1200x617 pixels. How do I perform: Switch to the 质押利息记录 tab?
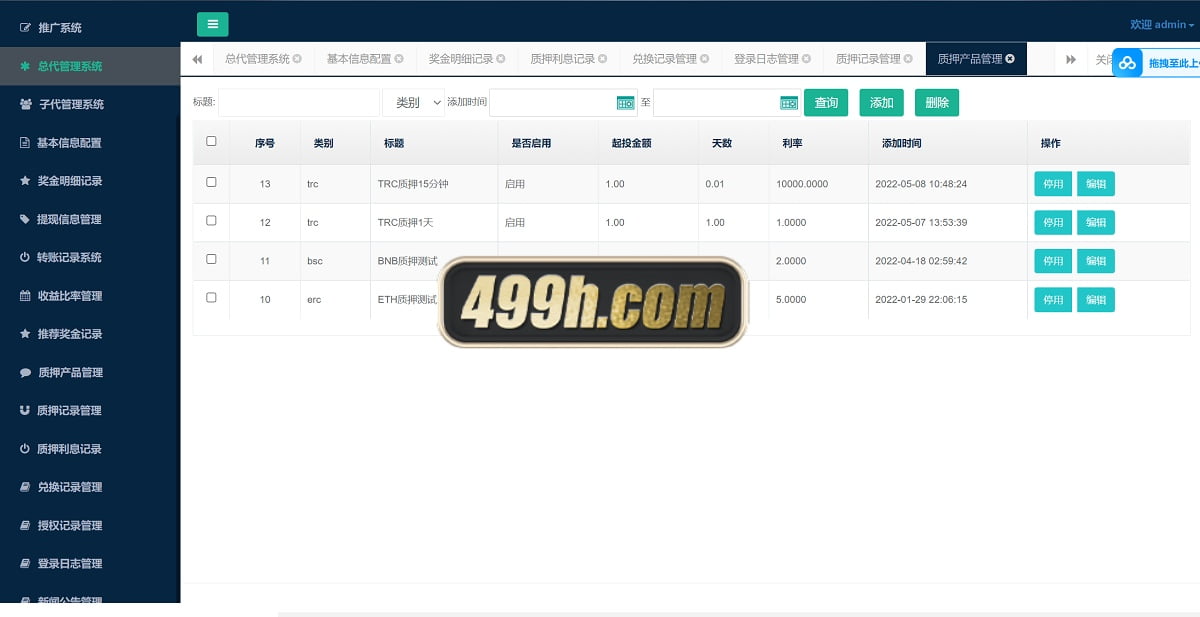click(x=563, y=59)
